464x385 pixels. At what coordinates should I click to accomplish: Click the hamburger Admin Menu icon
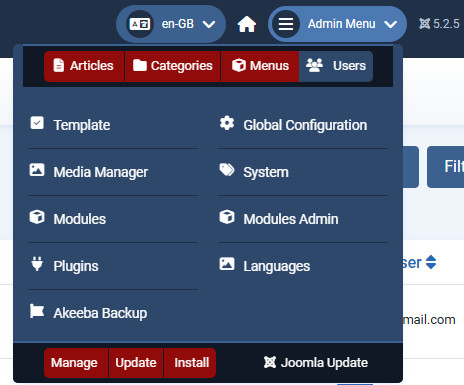click(286, 24)
